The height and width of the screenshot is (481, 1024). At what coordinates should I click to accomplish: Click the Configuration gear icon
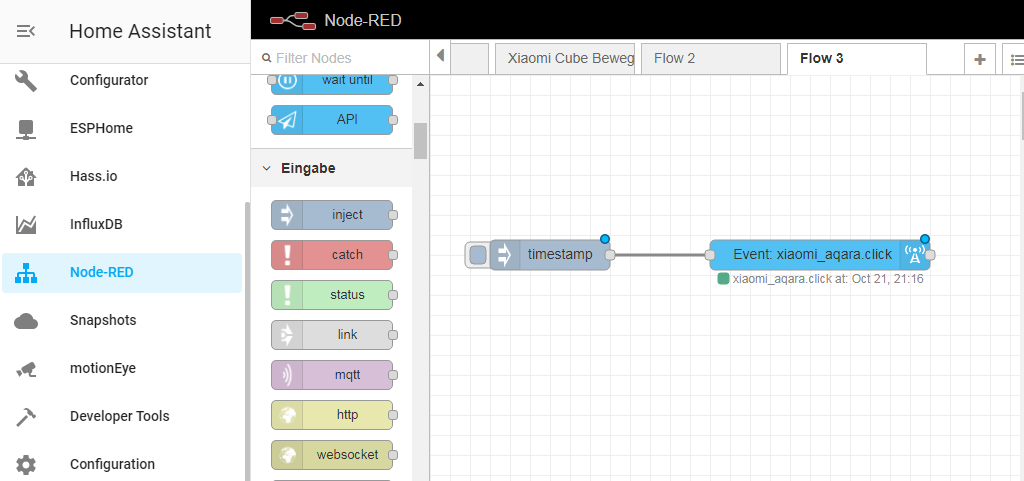tap(26, 465)
